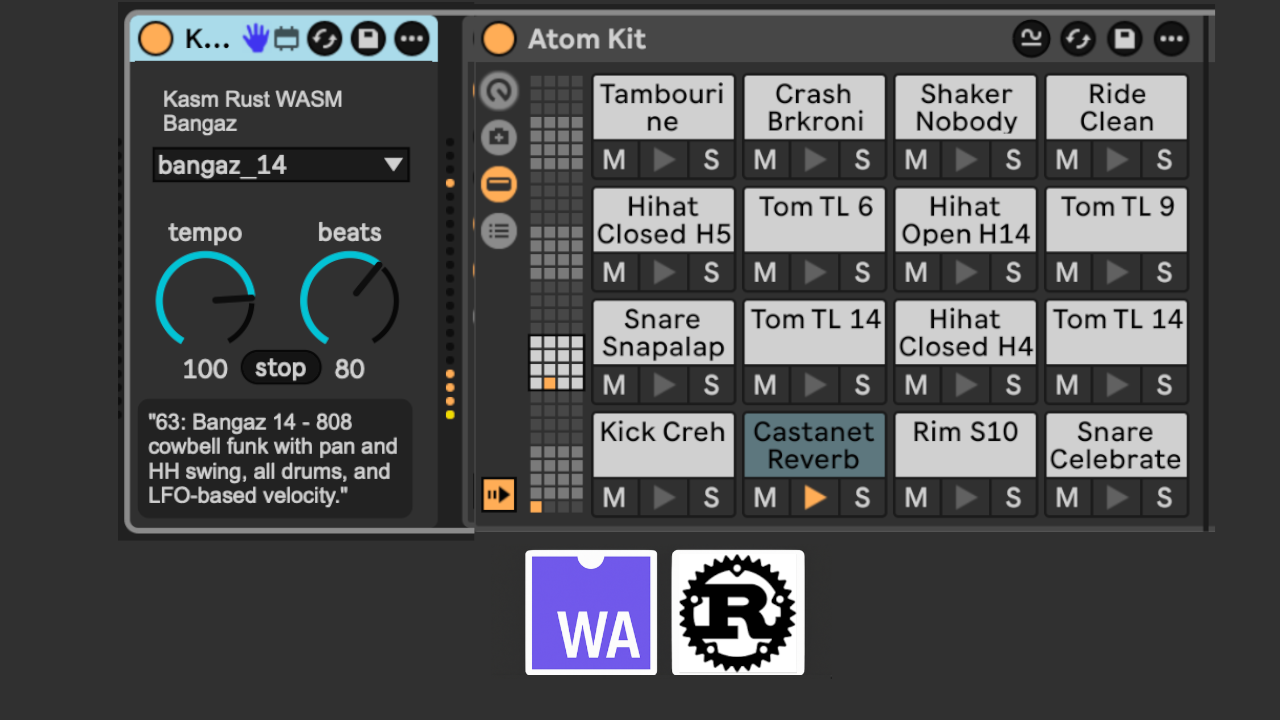Solo the Snare Snapalap pad
Image resolution: width=1280 pixels, height=720 pixels.
pyautogui.click(x=711, y=384)
